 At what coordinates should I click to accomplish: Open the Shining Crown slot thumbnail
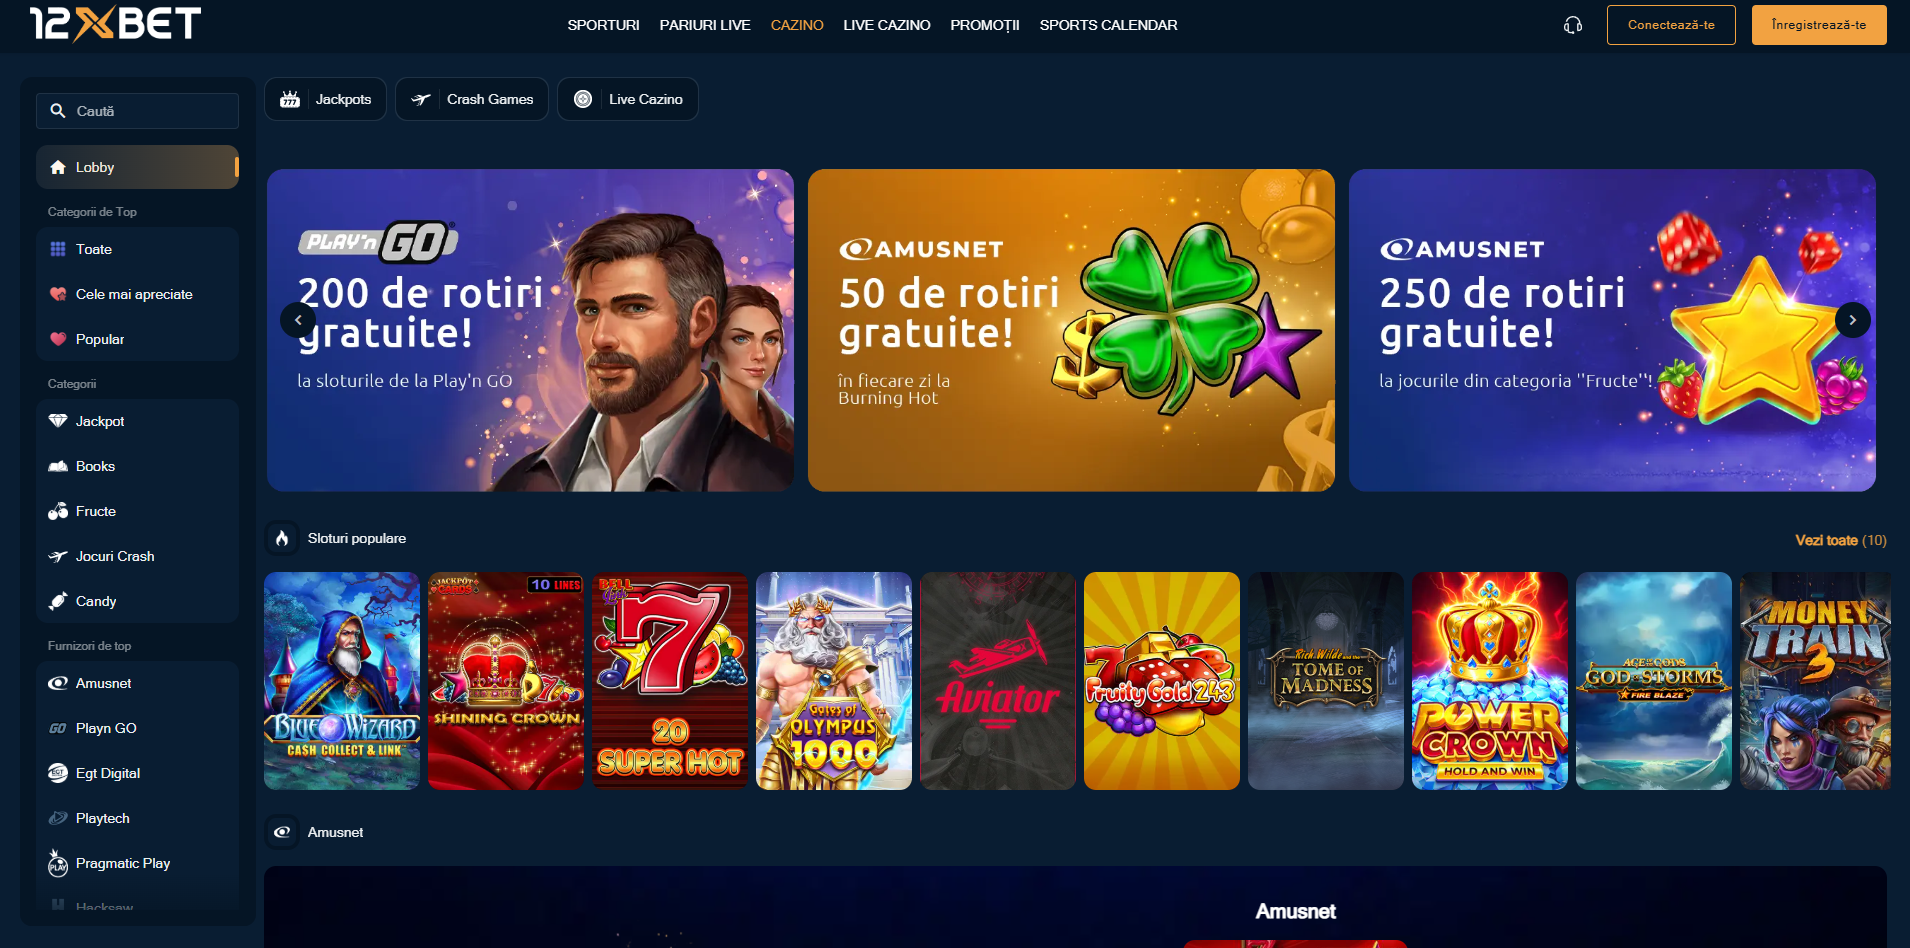505,681
